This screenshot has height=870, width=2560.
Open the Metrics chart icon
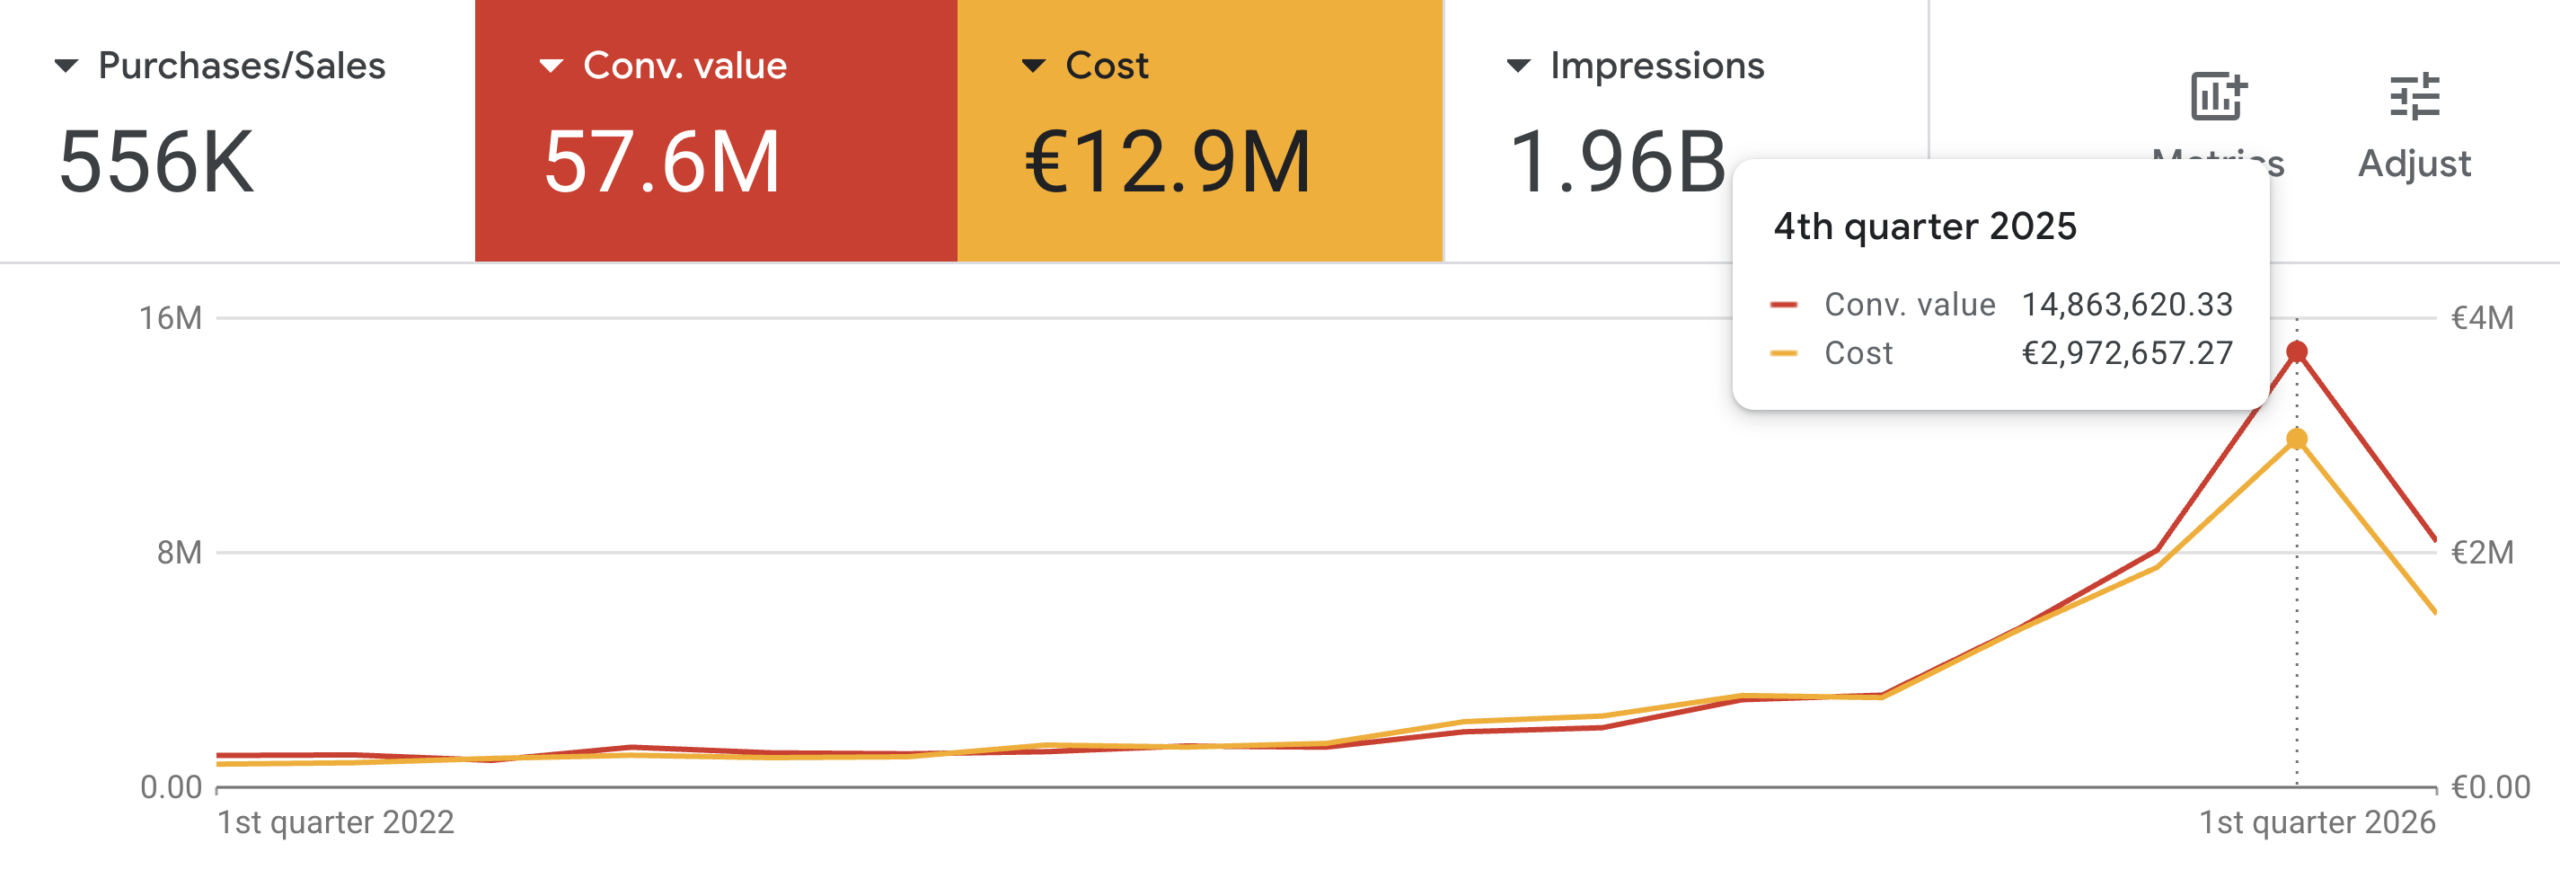point(2218,97)
